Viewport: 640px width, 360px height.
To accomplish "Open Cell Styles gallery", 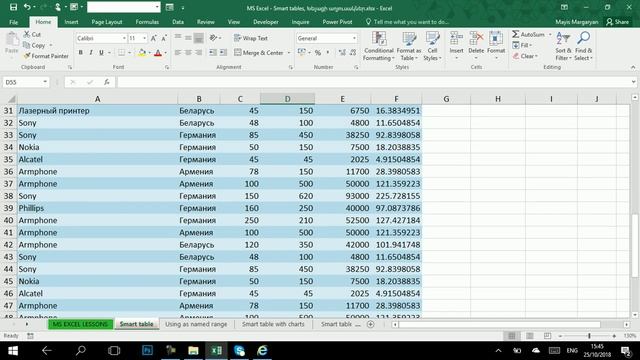I will point(432,46).
